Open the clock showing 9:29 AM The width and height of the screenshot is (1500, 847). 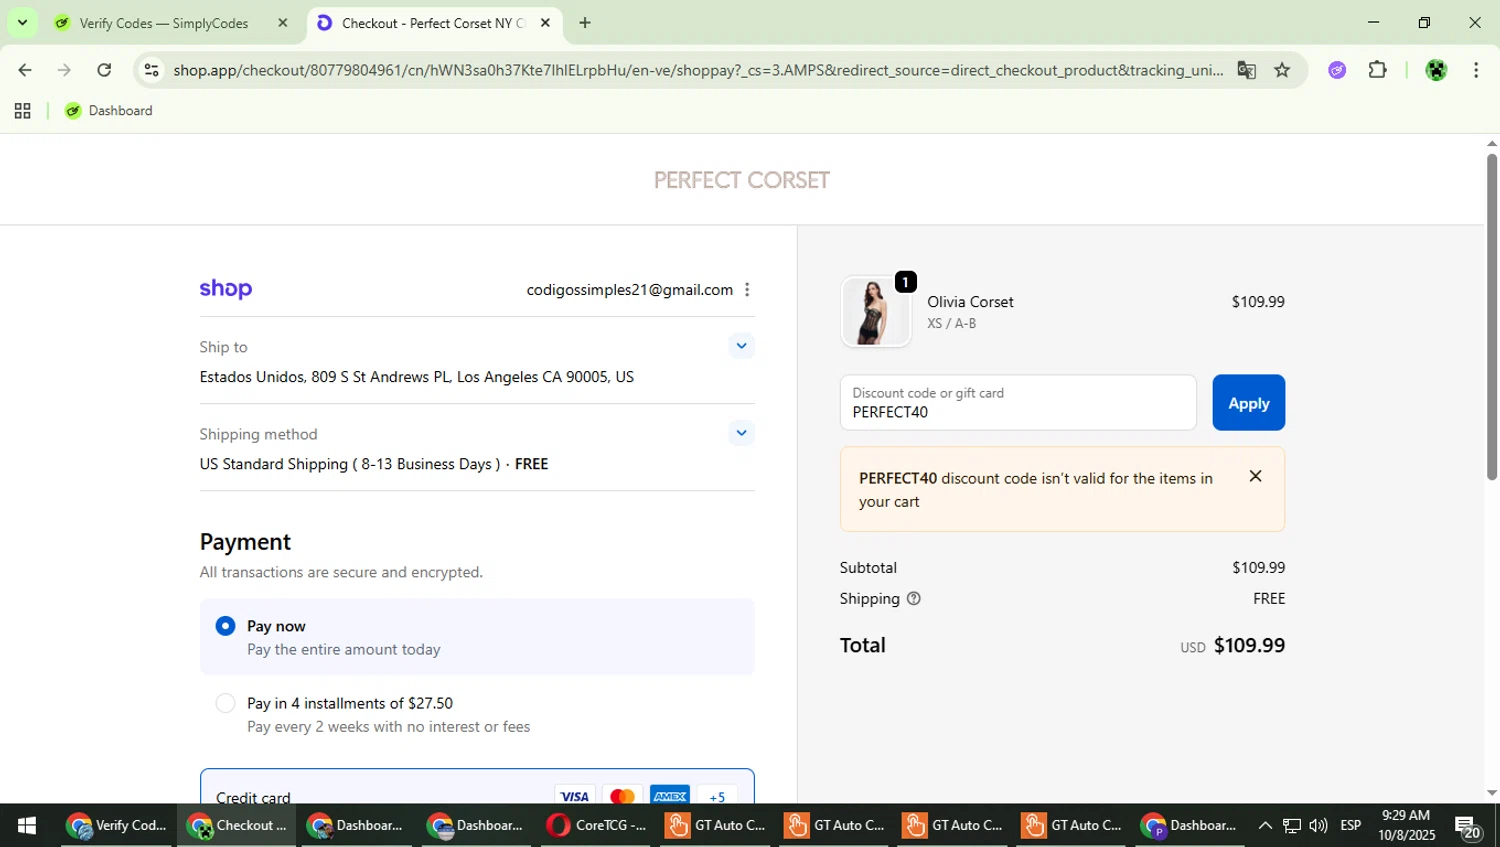[1406, 826]
